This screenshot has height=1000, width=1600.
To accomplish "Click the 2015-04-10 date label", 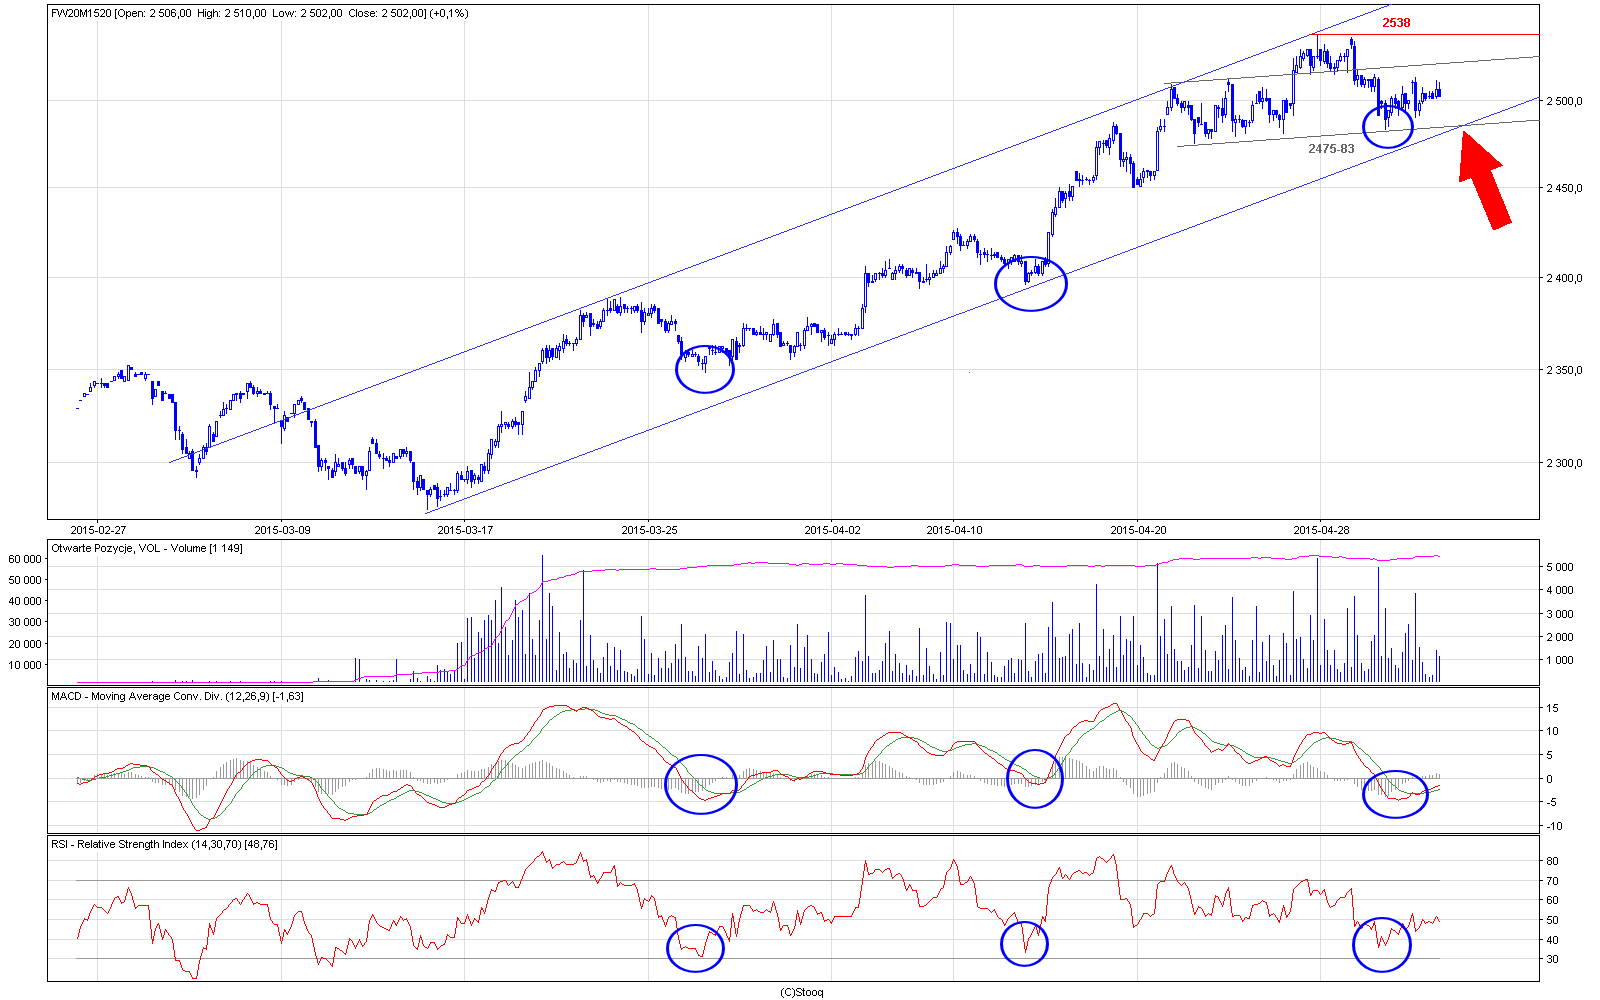I will coord(954,530).
